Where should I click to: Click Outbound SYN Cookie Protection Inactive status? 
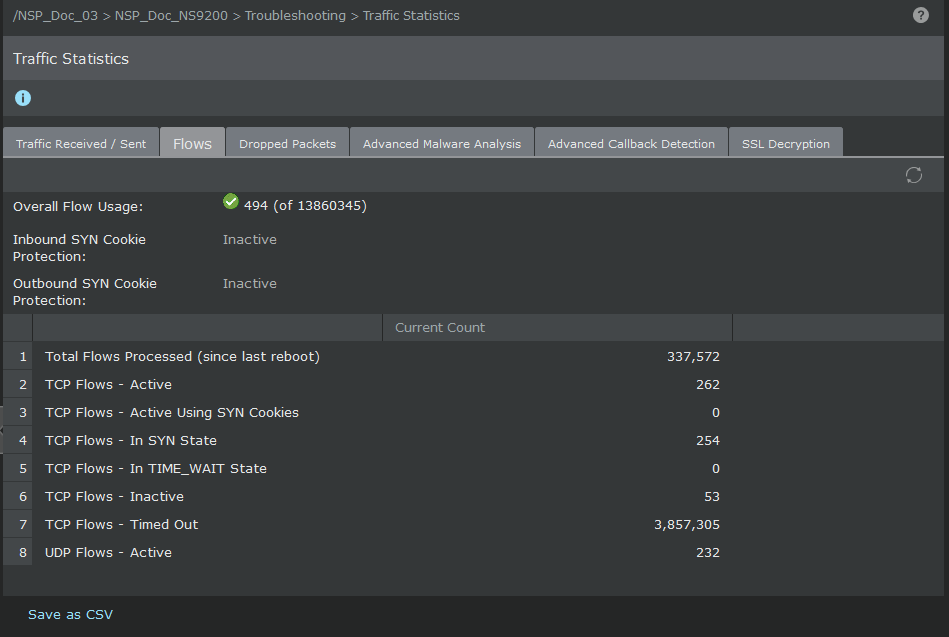coord(249,283)
